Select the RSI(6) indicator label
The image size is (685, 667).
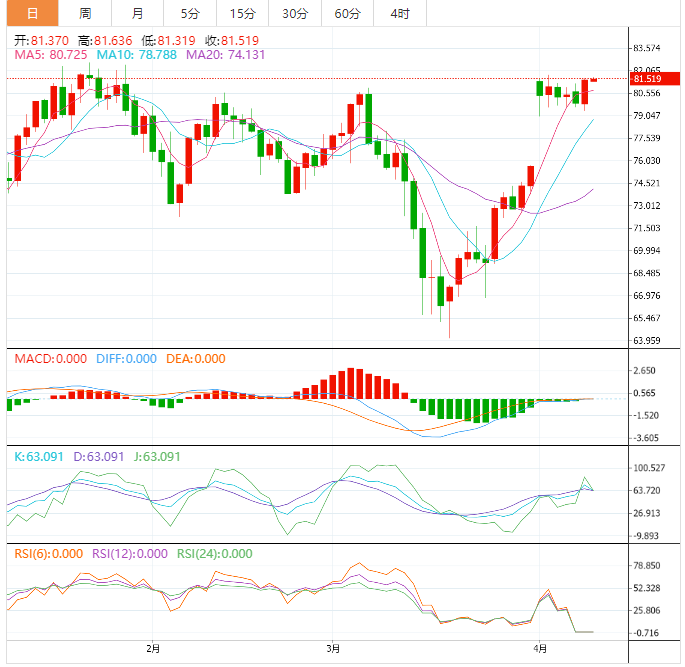click(48, 554)
